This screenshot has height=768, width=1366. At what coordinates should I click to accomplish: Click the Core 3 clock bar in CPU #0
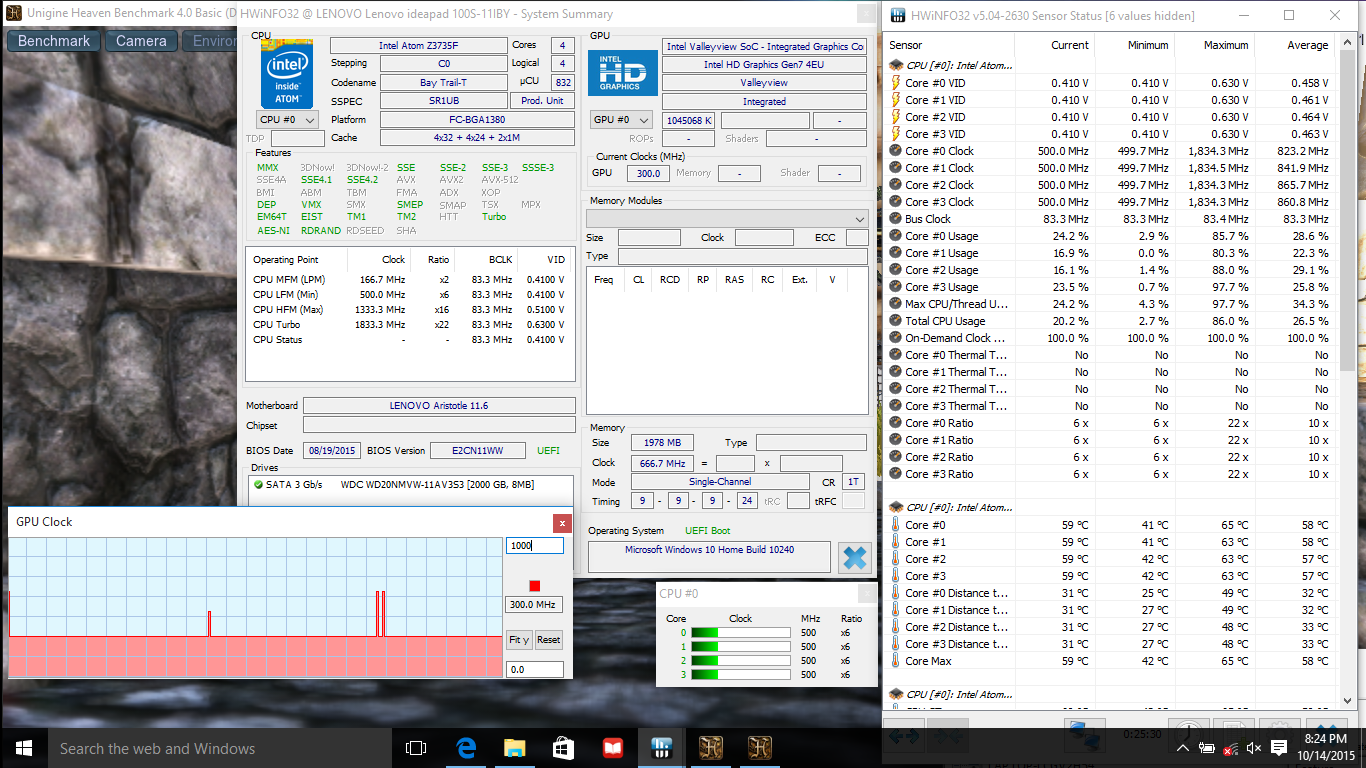coord(741,675)
